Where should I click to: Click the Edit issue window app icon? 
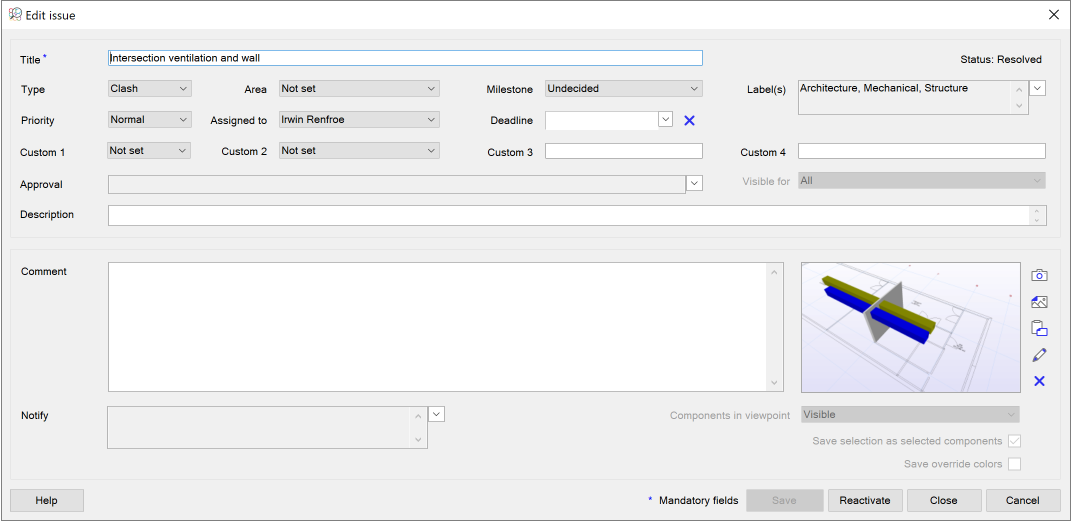tap(14, 14)
